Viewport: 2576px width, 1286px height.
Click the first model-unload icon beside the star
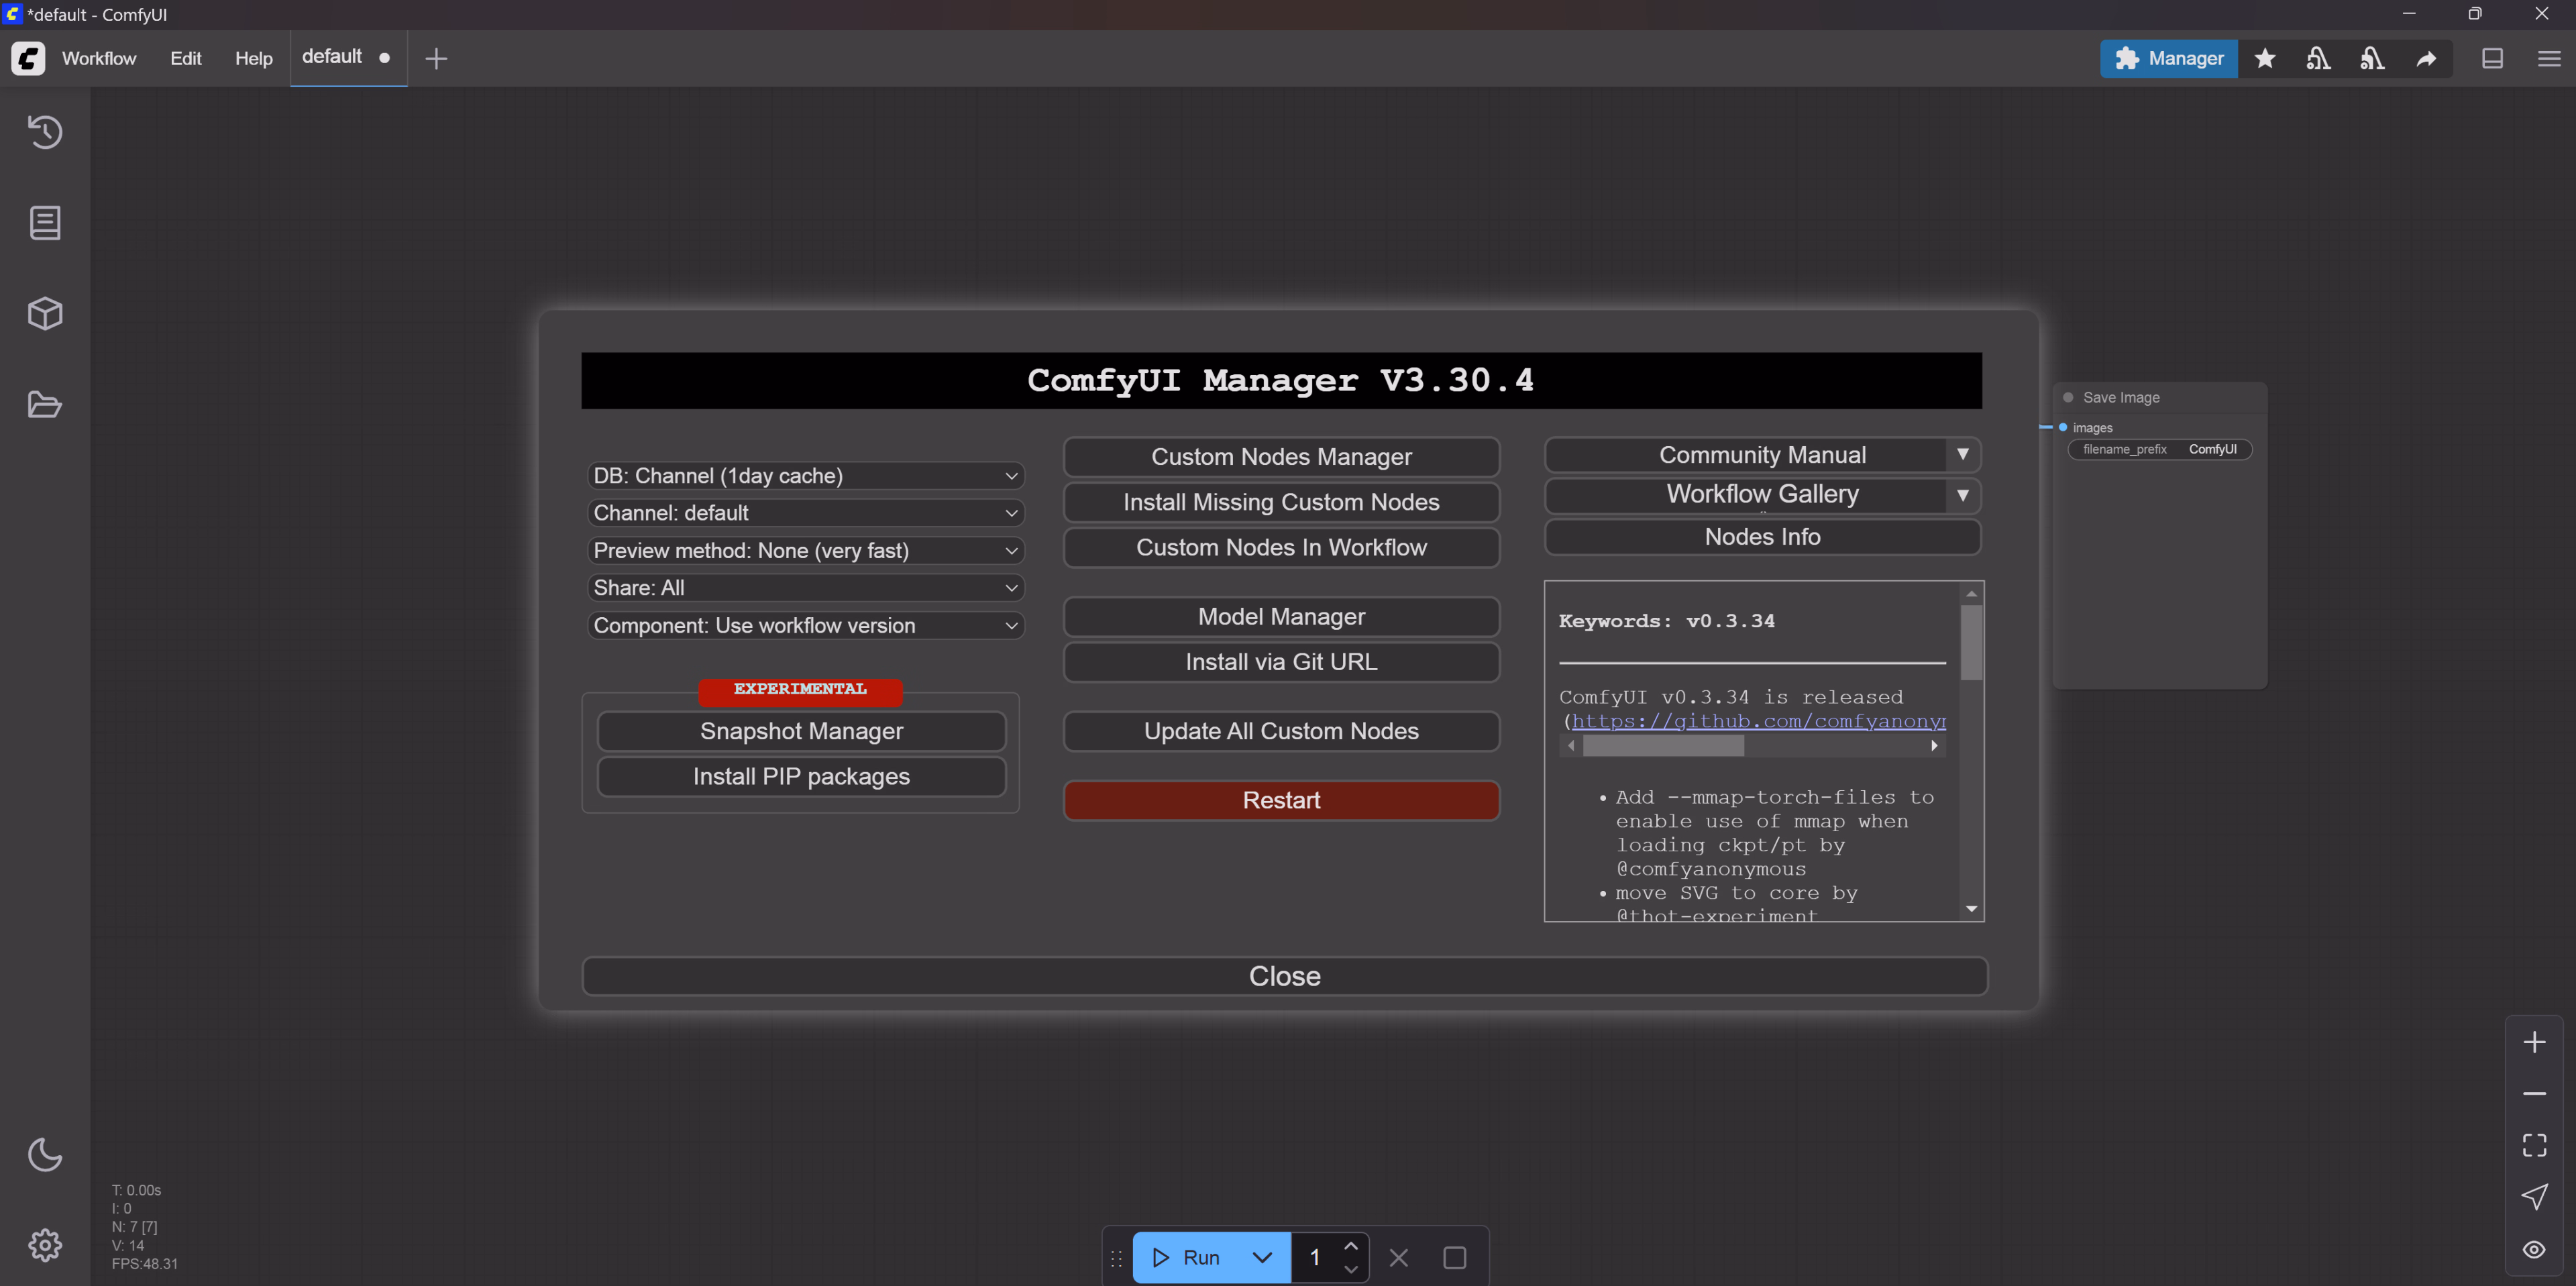[2318, 58]
